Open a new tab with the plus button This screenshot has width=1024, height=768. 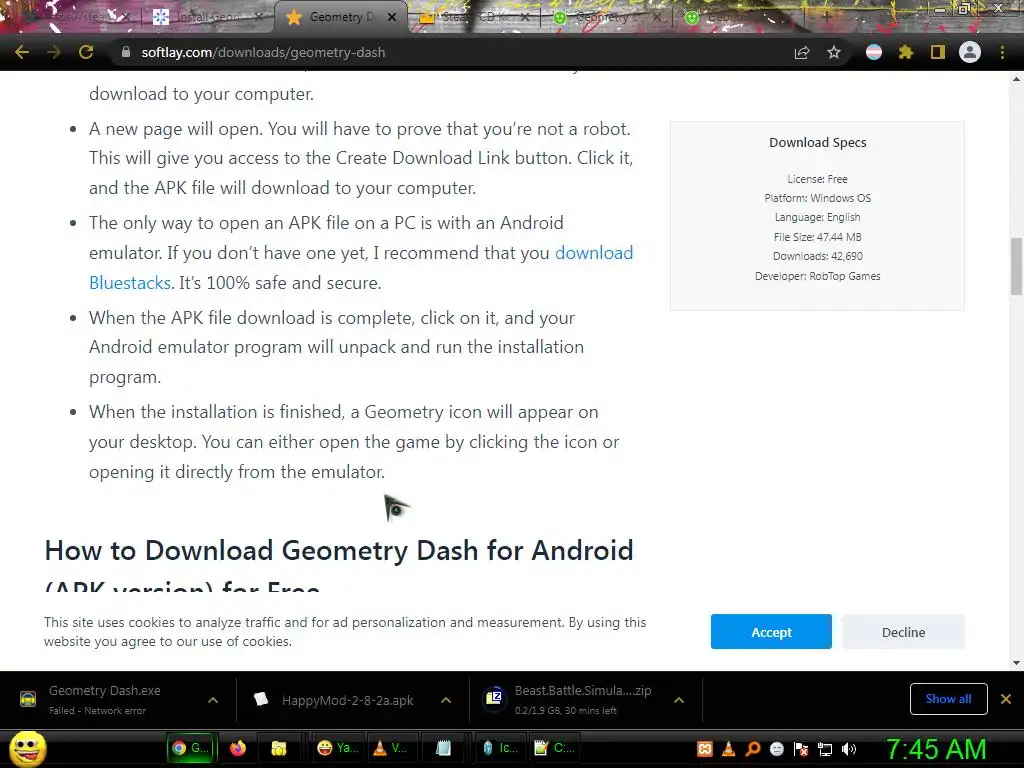click(826, 17)
